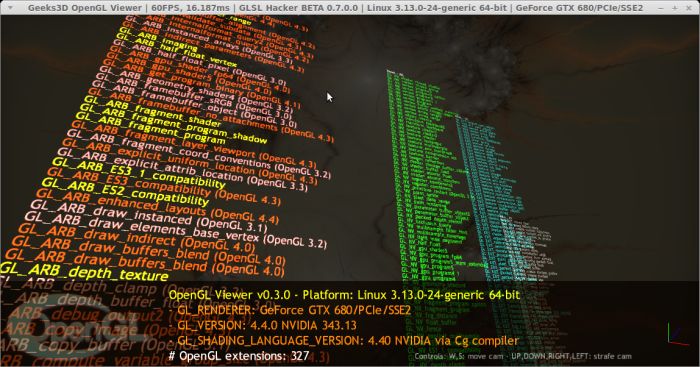Click GL_ARB_fragment_layer_viewport (OpenGL 4.3) entry
Viewport: 700px width, 367px height.
(x=195, y=143)
